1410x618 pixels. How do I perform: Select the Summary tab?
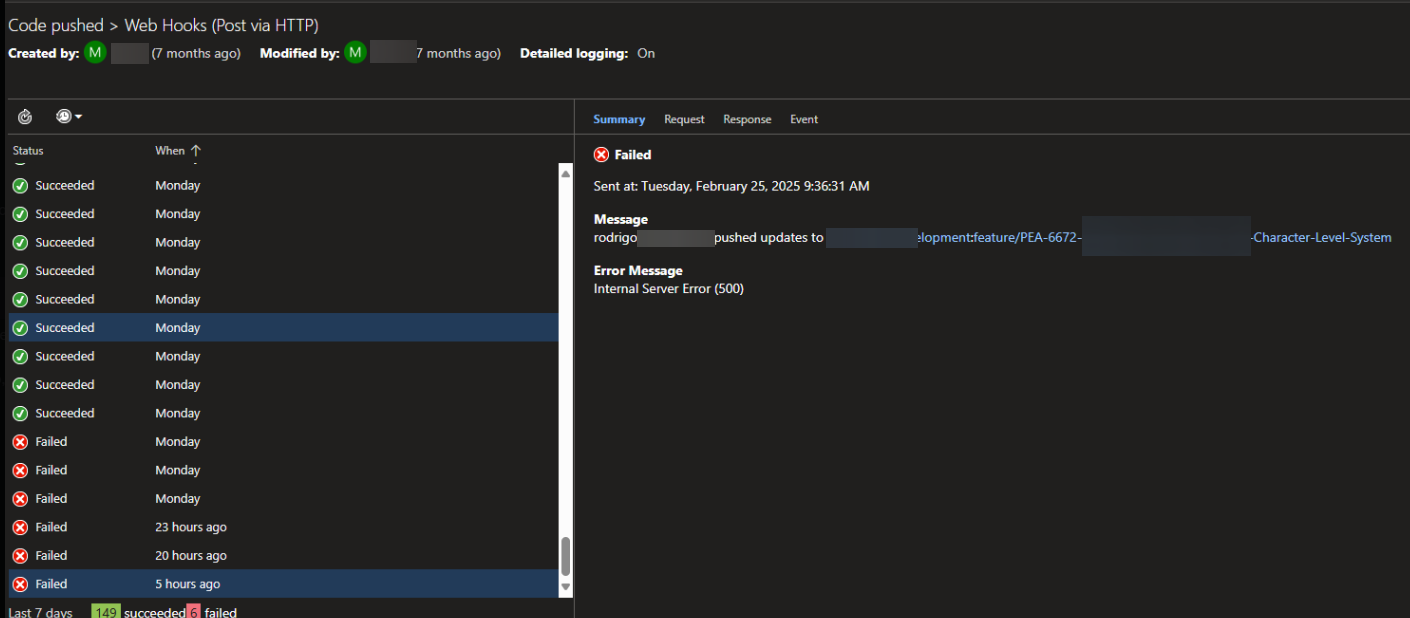click(x=619, y=120)
